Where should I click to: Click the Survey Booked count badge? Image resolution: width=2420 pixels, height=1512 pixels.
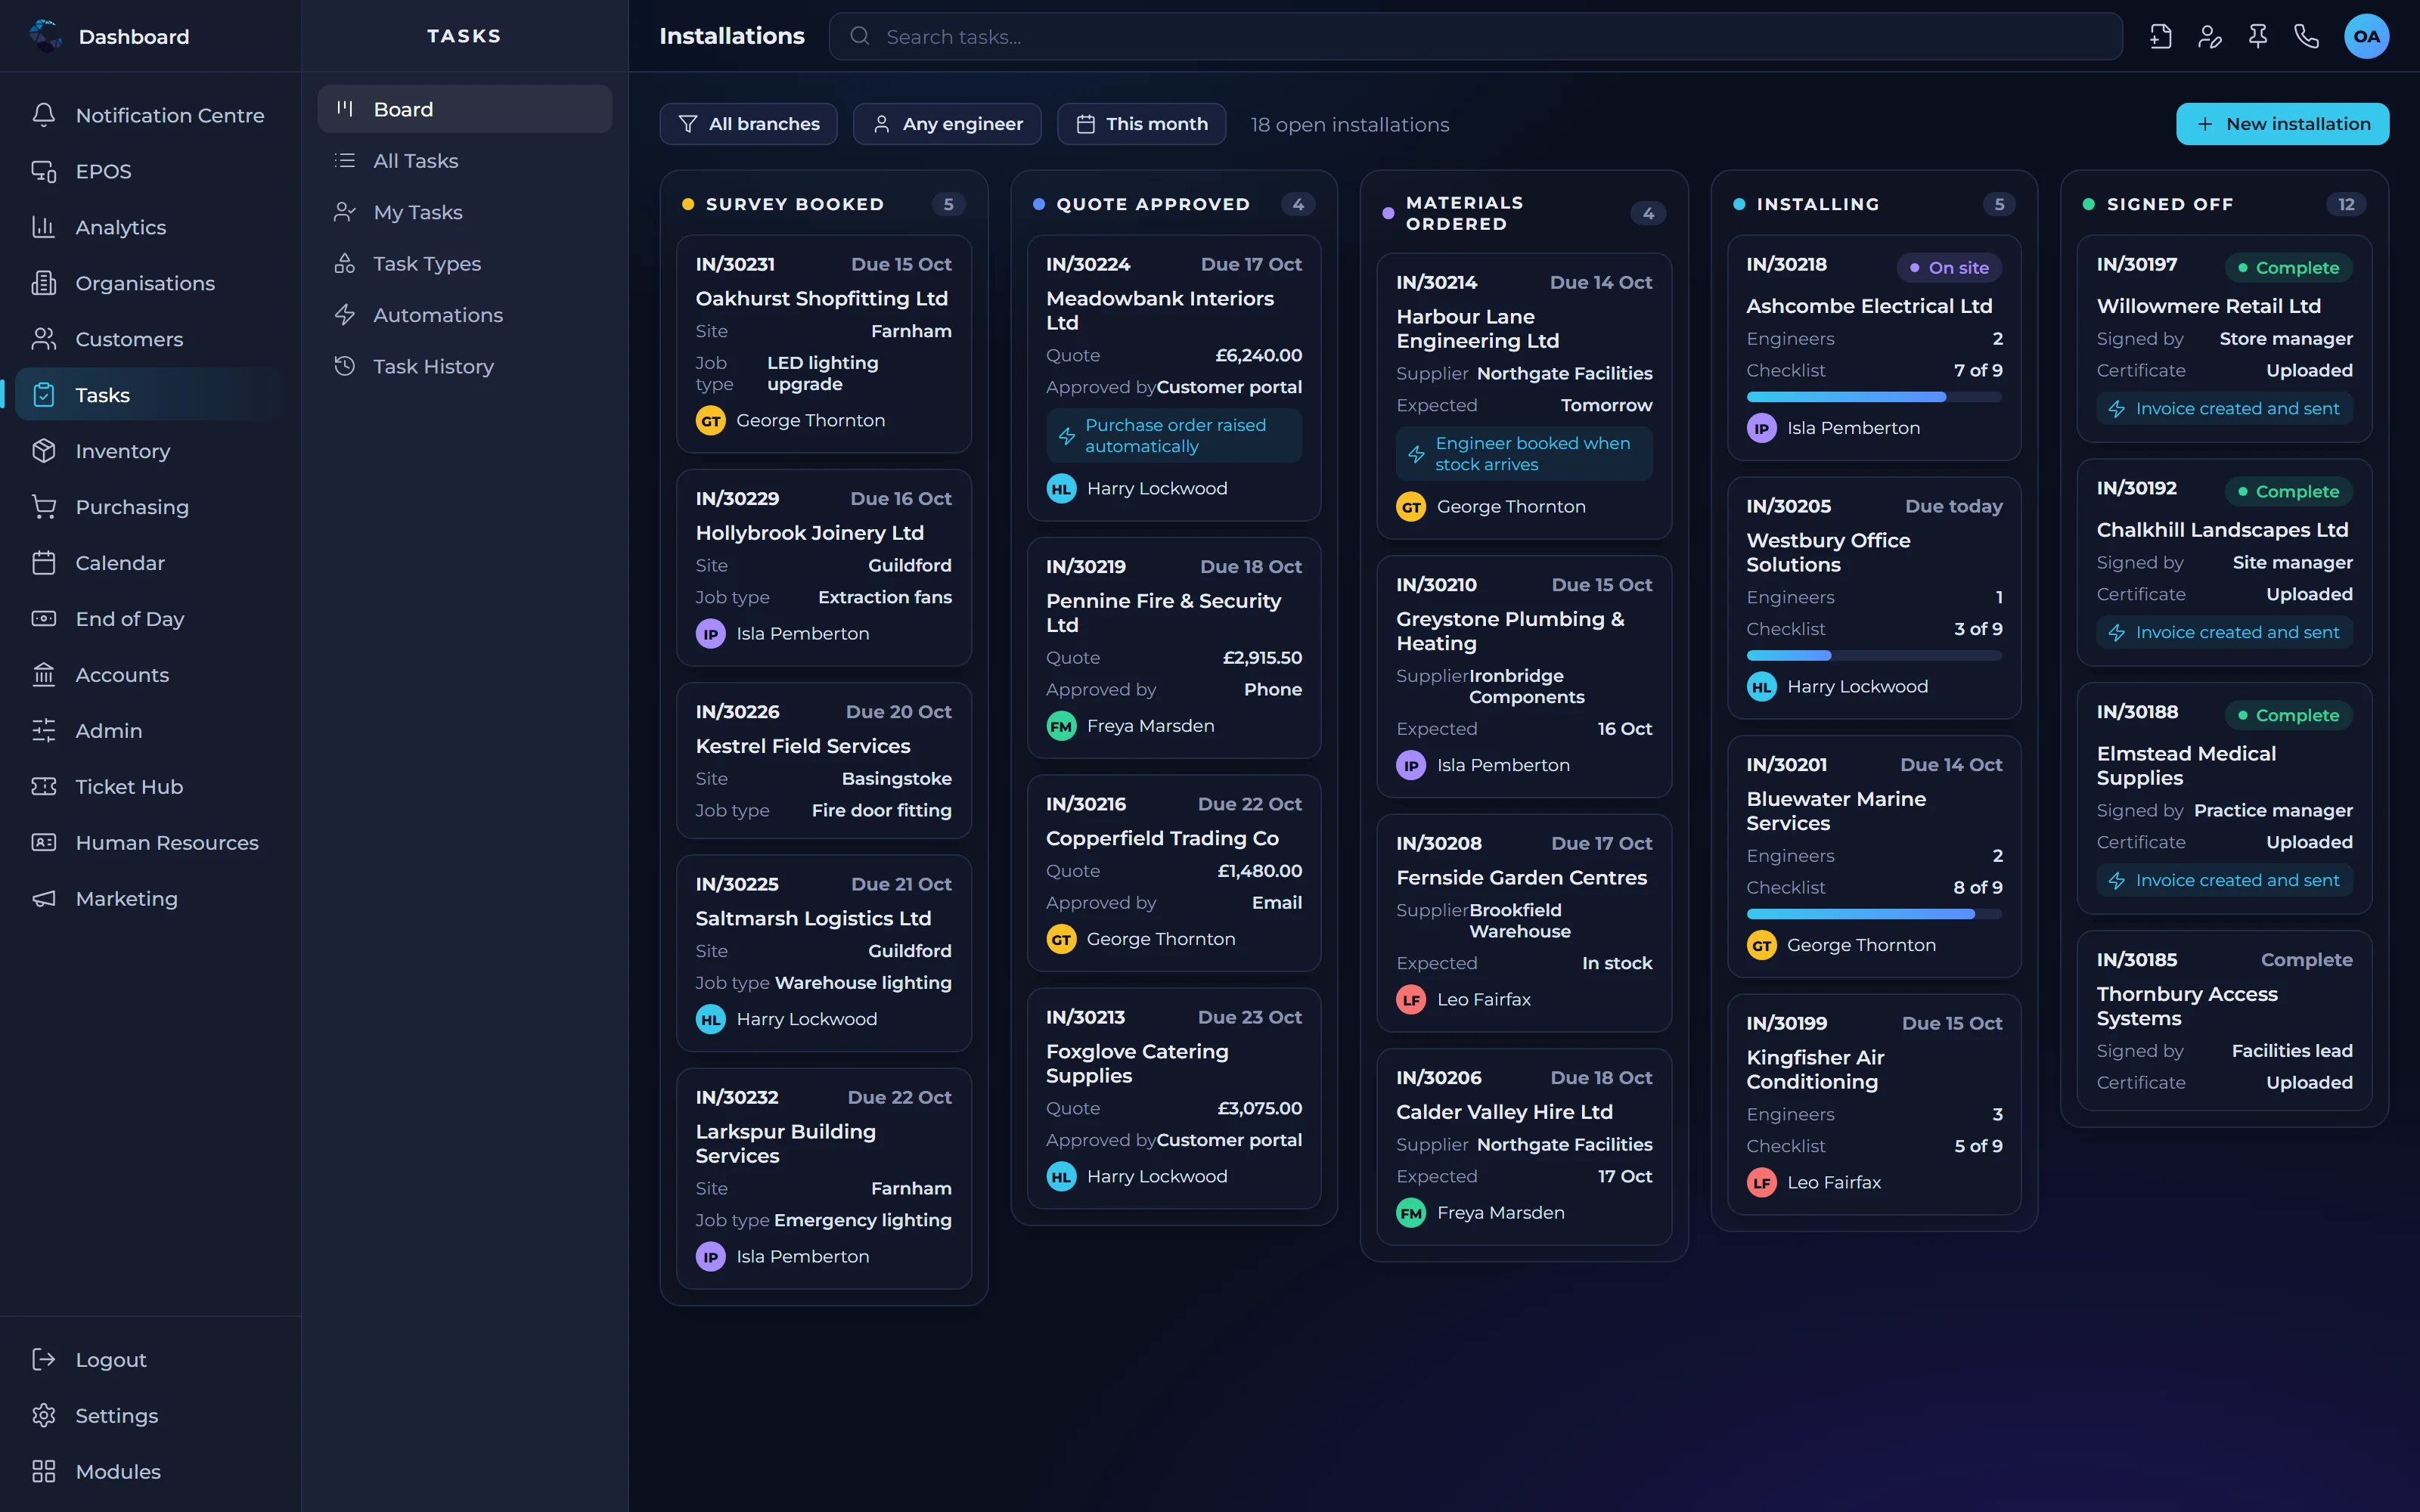pos(948,204)
